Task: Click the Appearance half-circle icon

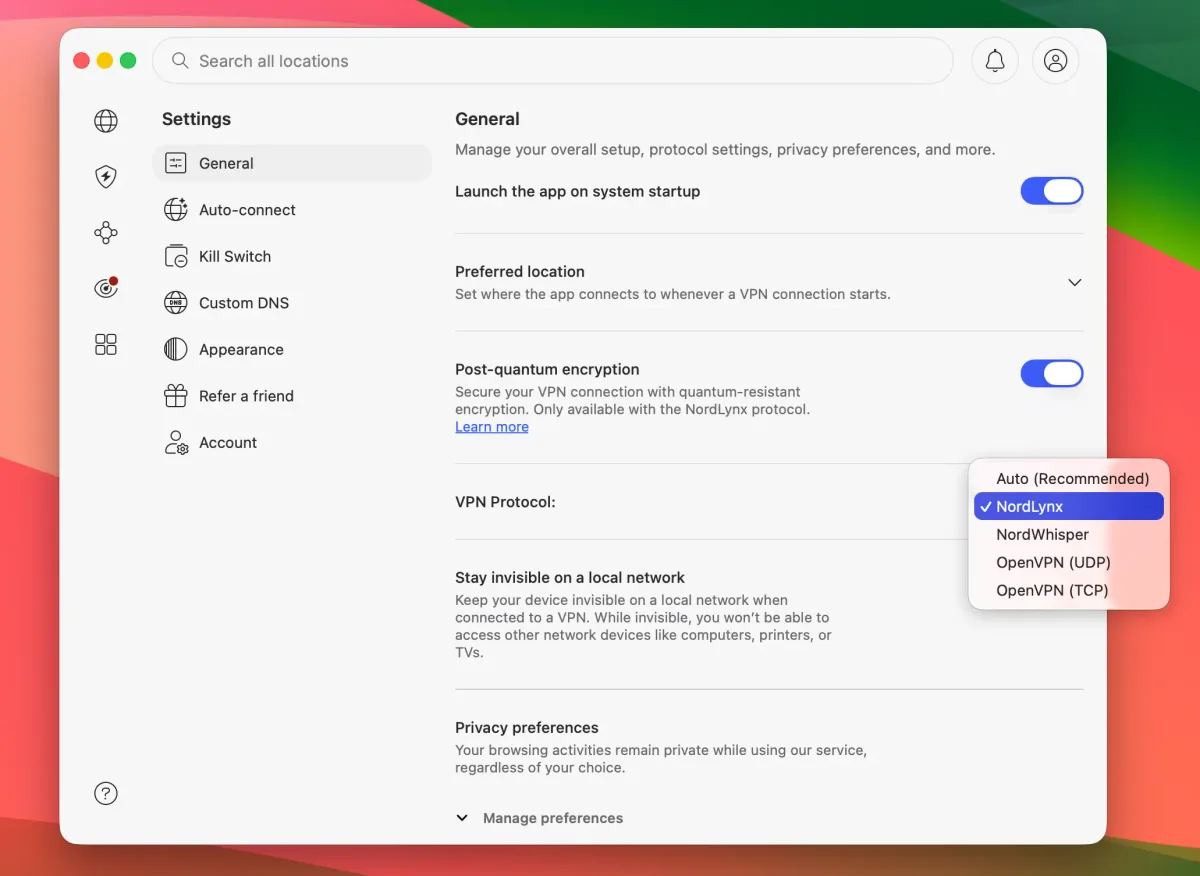Action: coord(176,349)
